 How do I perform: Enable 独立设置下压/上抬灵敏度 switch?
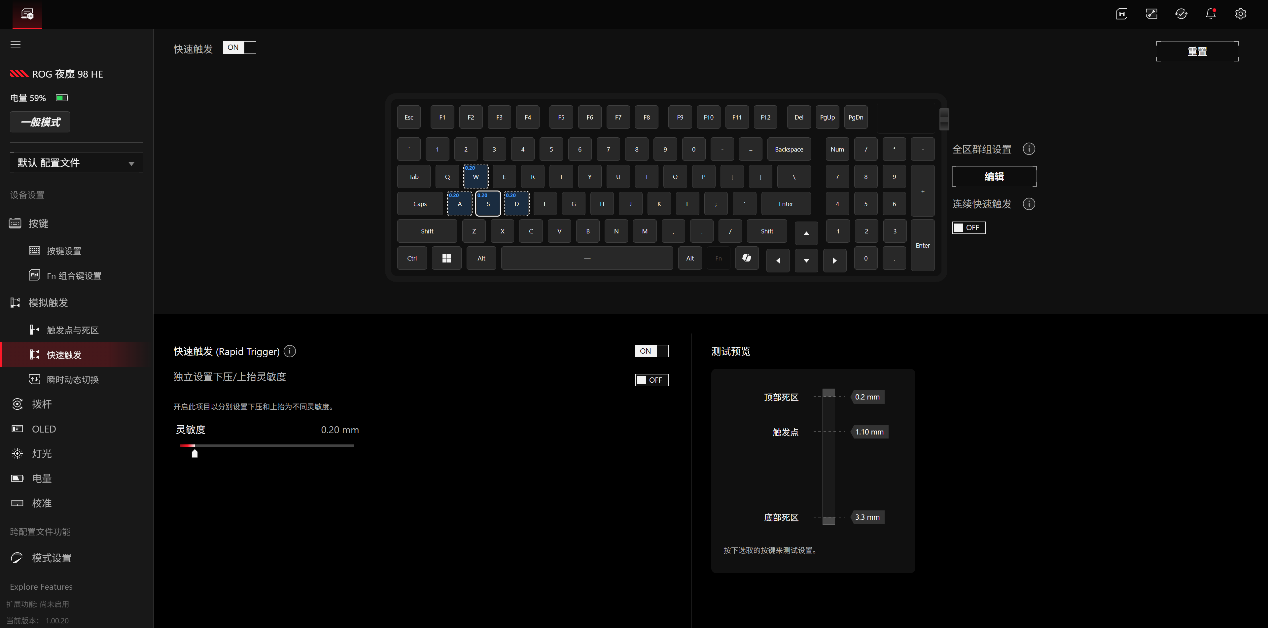652,380
